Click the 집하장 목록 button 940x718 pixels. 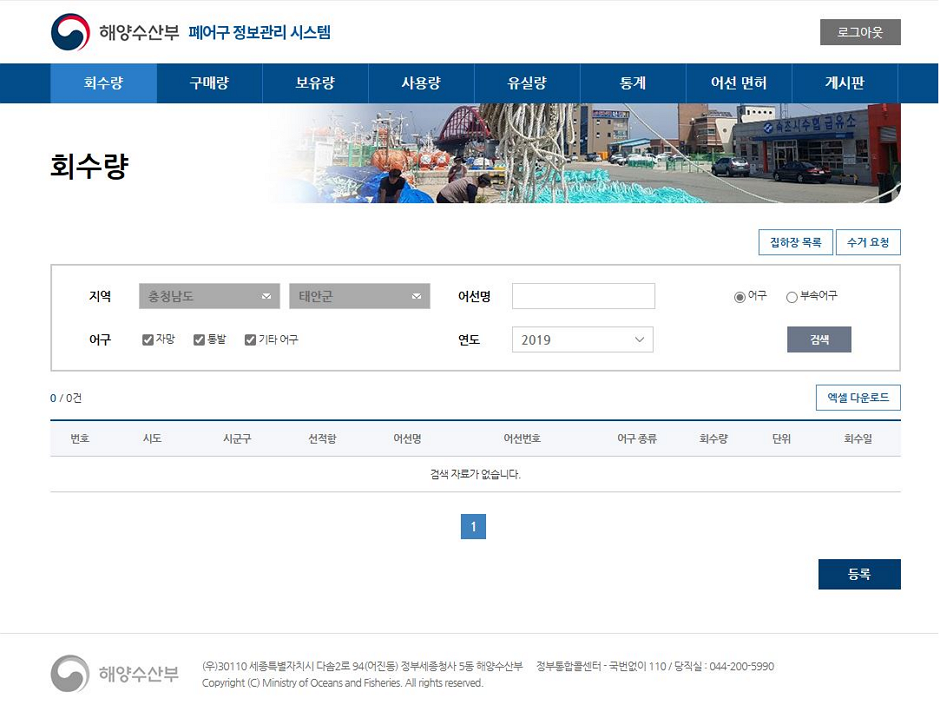[x=796, y=242]
